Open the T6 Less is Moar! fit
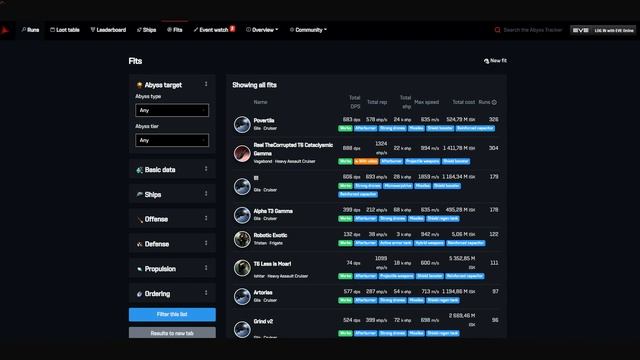640x360 pixels. (x=272, y=264)
